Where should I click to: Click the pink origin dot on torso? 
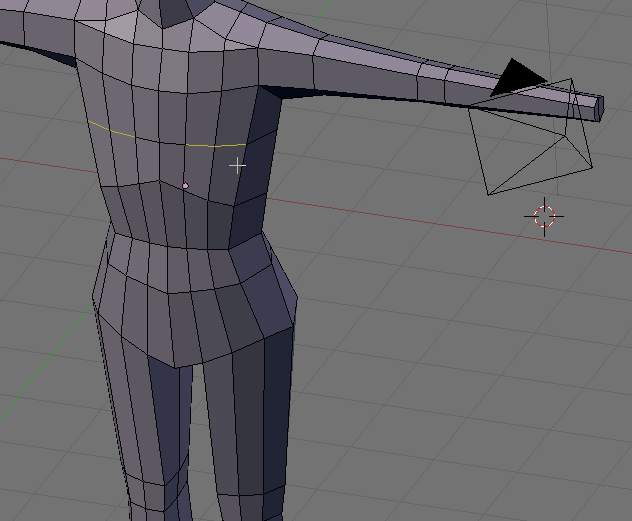pos(185,186)
